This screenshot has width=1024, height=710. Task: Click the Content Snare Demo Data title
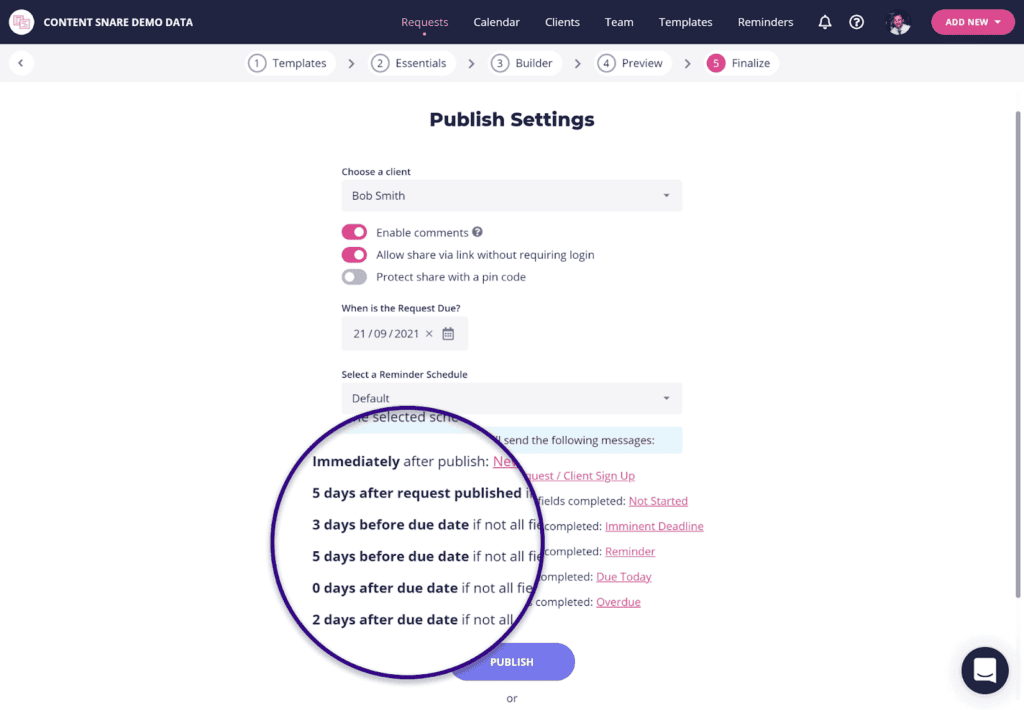[x=118, y=22]
